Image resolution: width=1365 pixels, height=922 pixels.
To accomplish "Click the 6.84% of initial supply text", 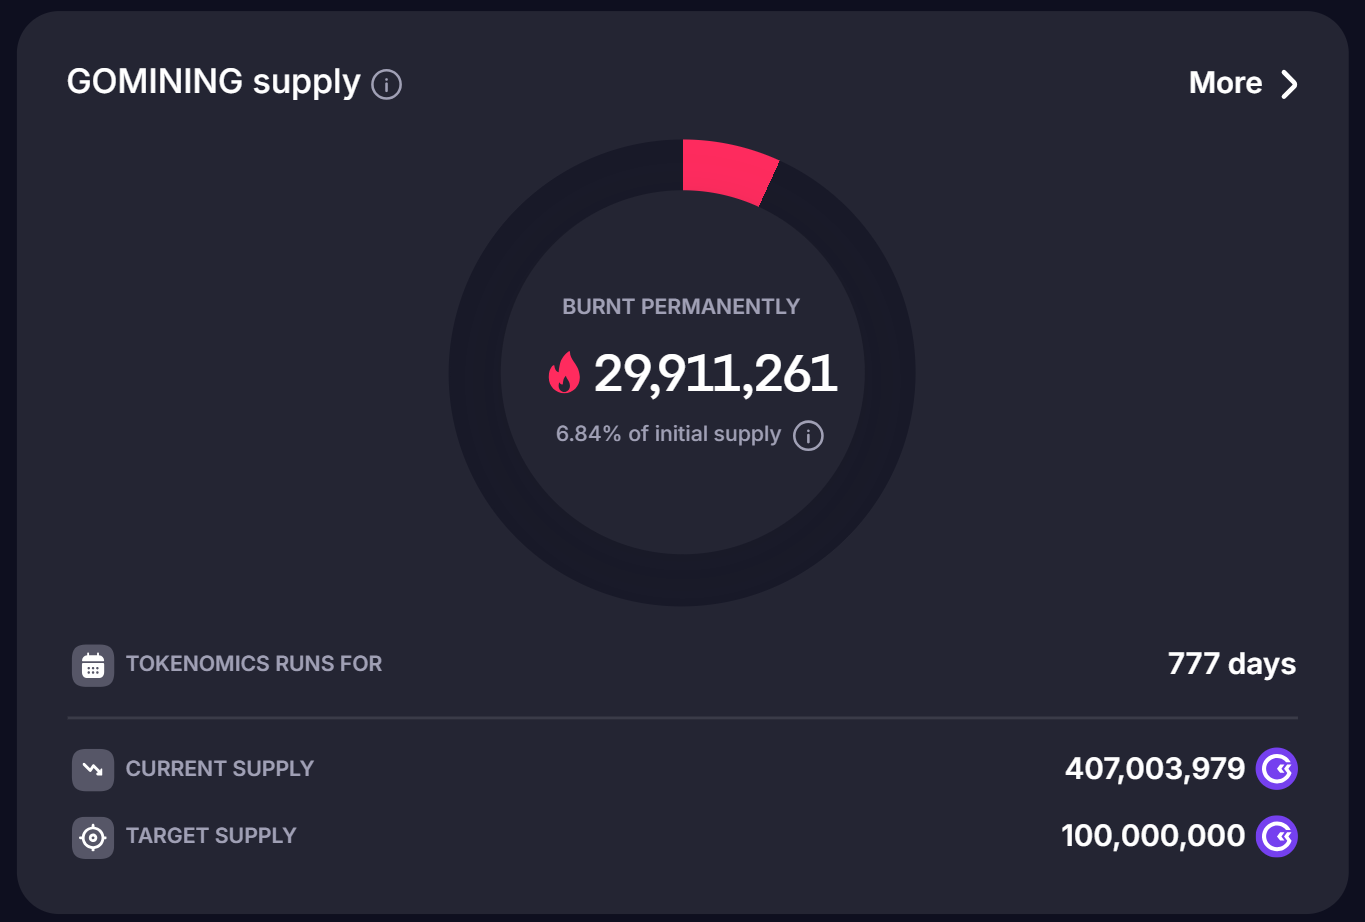I will 668,434.
